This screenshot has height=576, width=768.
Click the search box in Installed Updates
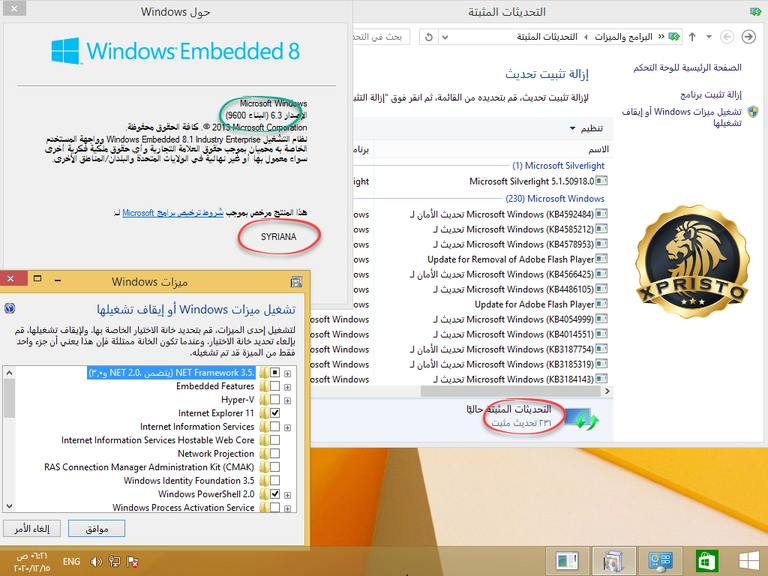tap(383, 37)
